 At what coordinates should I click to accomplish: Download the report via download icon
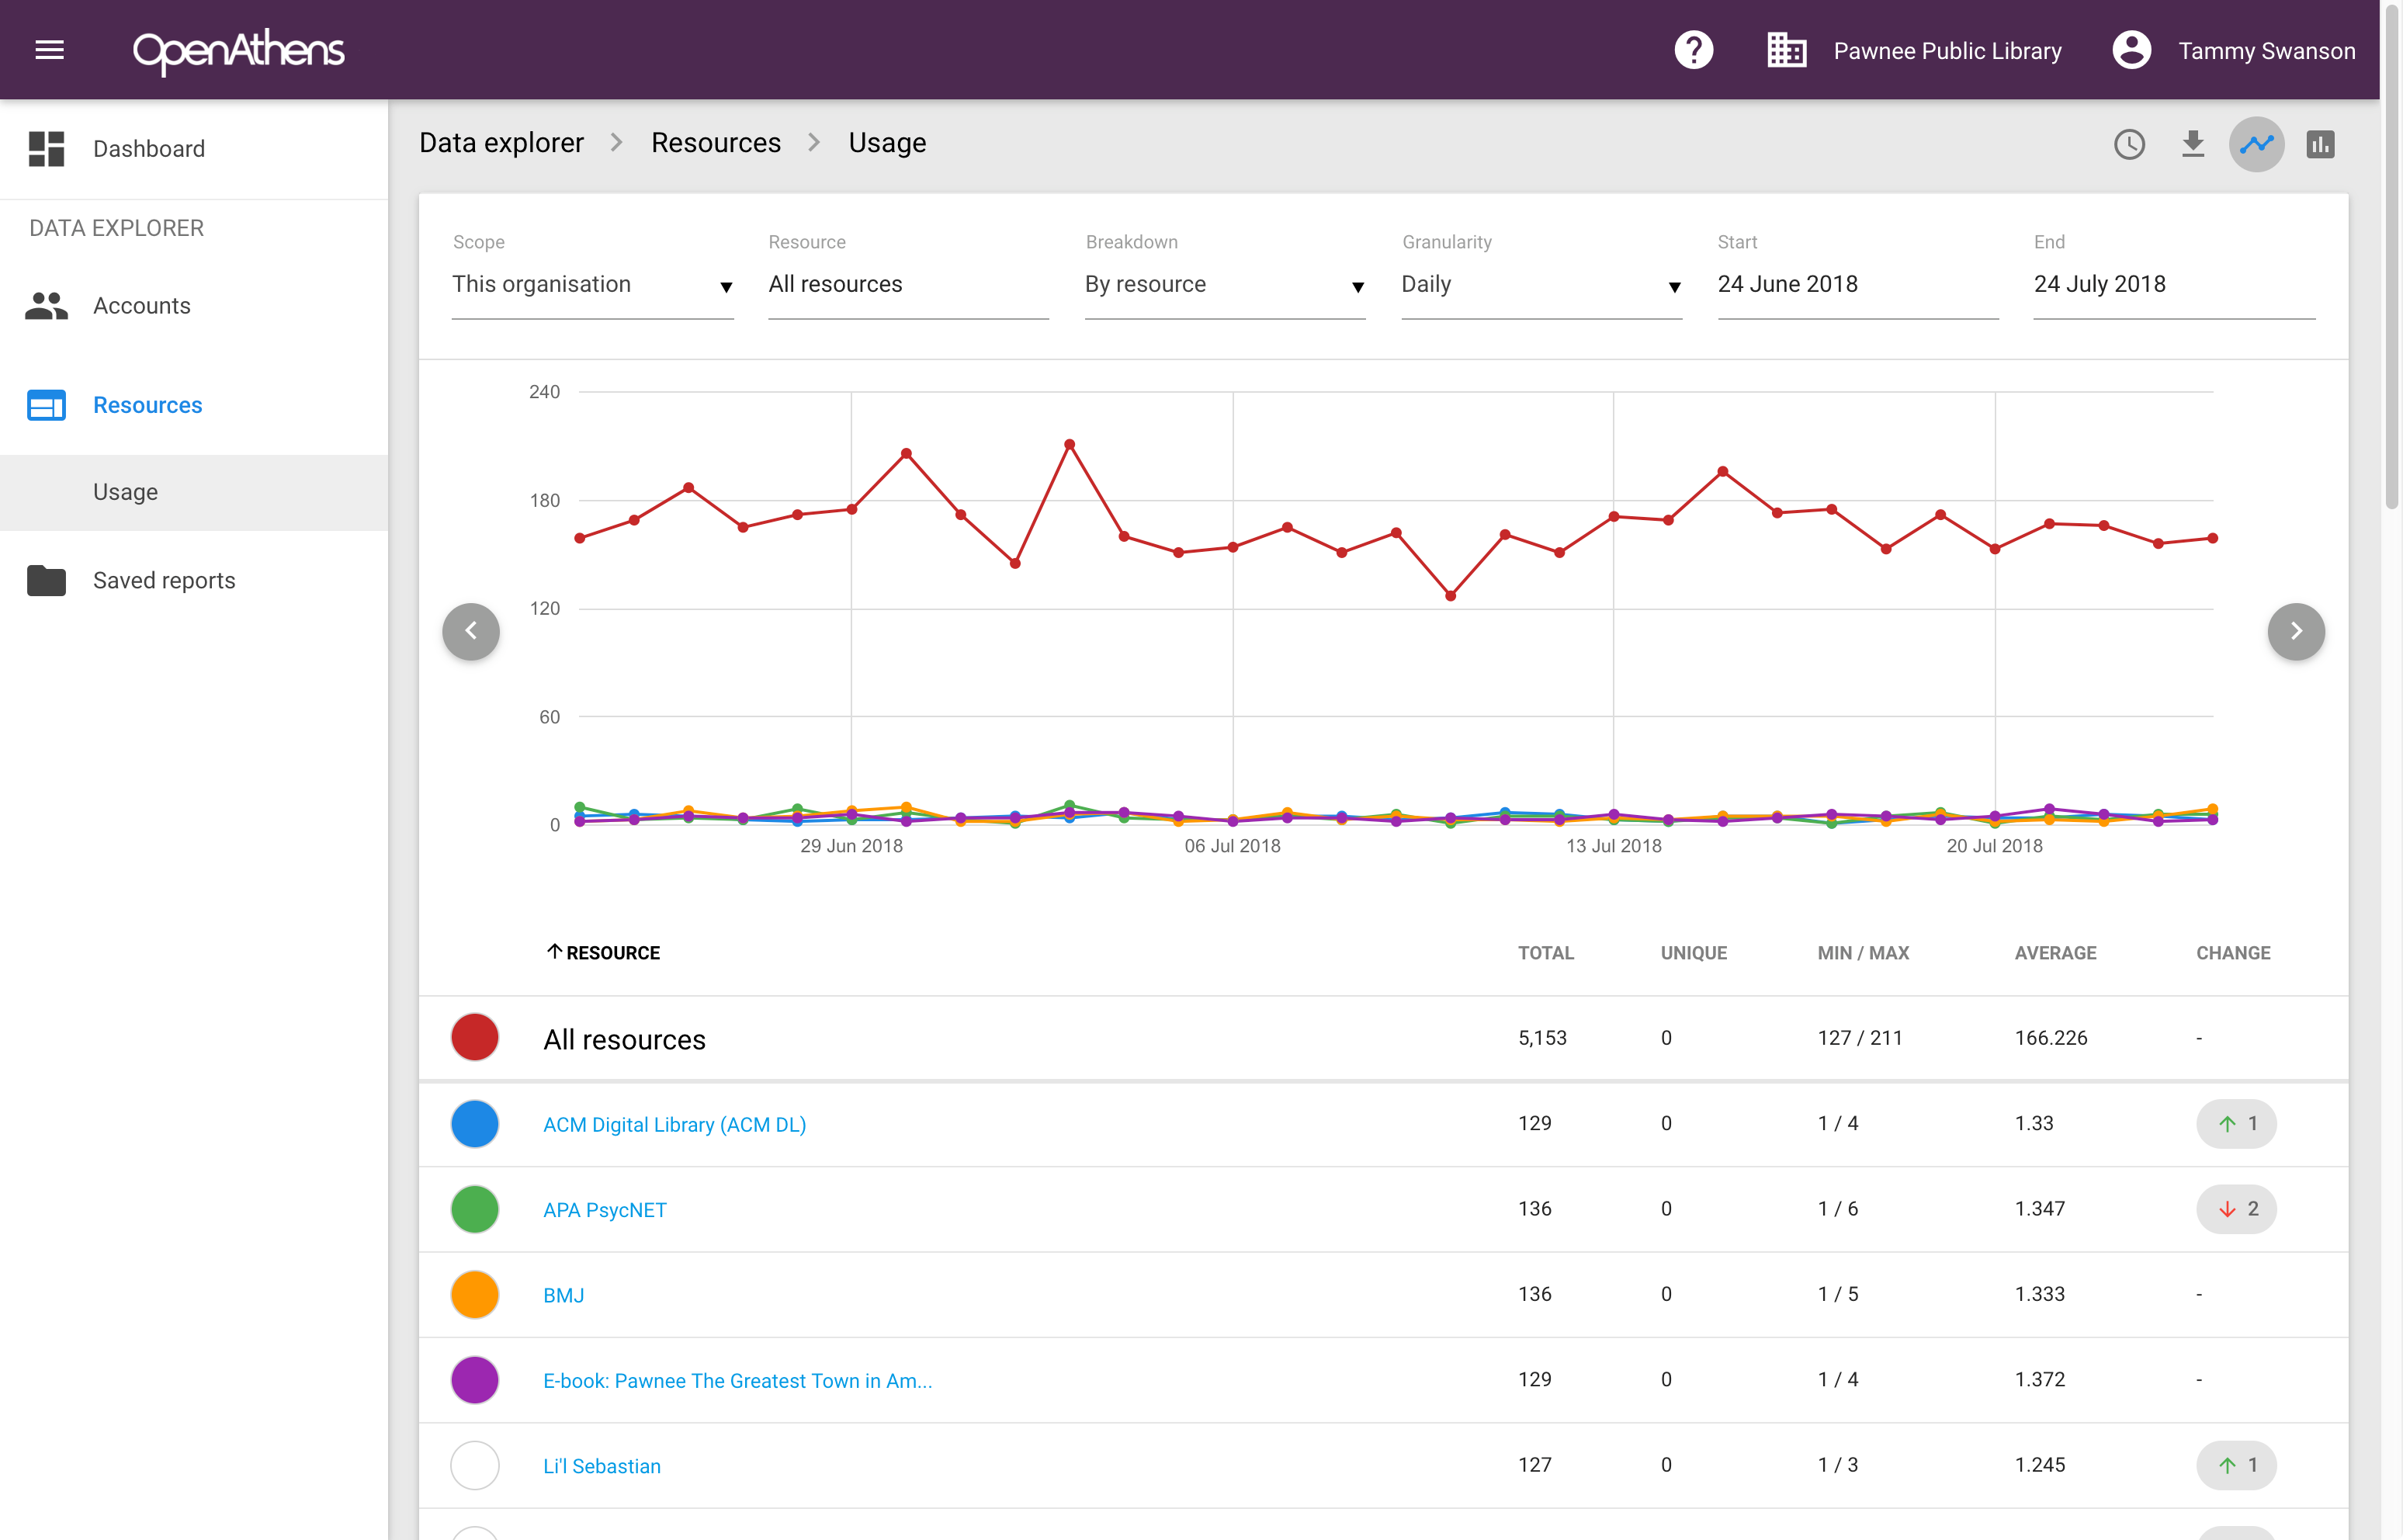point(2192,145)
